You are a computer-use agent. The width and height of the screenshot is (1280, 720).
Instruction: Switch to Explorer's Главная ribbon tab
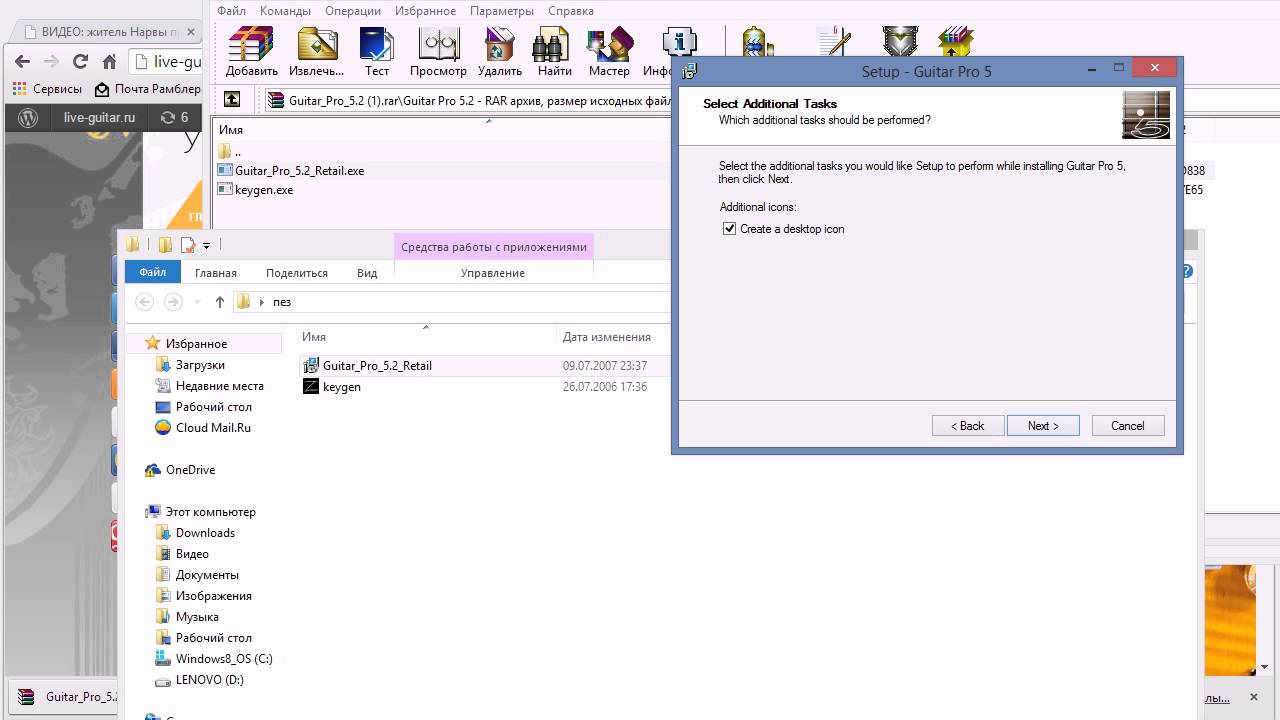pyautogui.click(x=216, y=273)
